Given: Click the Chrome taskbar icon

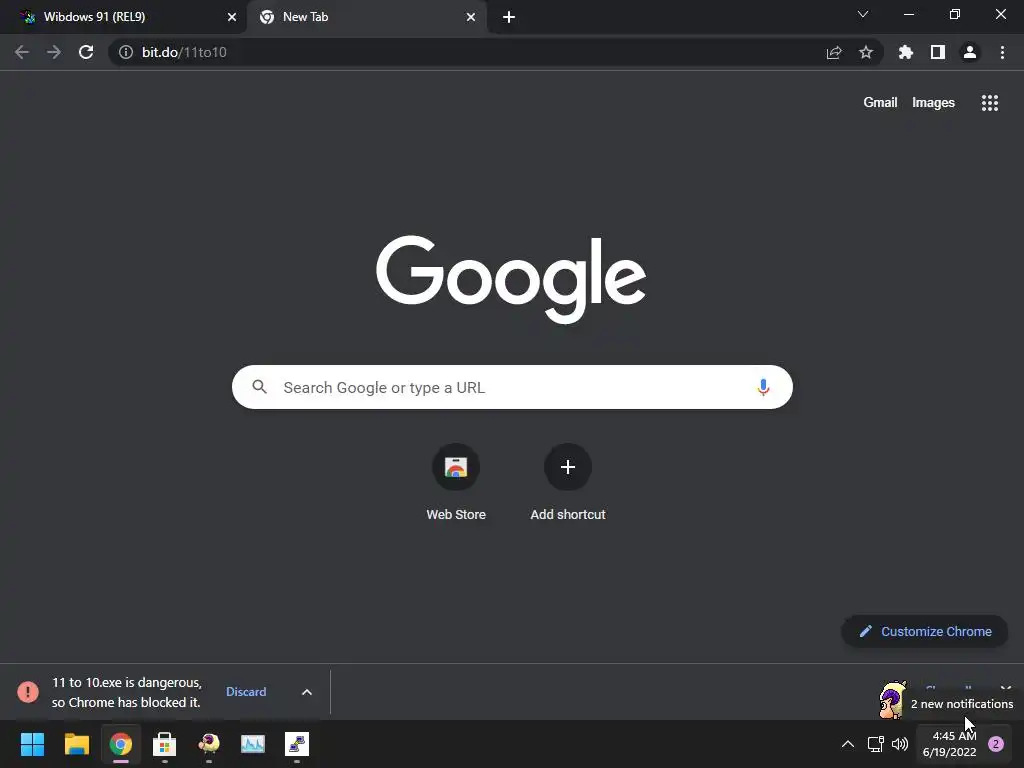Looking at the screenshot, I should pyautogui.click(x=121, y=744).
